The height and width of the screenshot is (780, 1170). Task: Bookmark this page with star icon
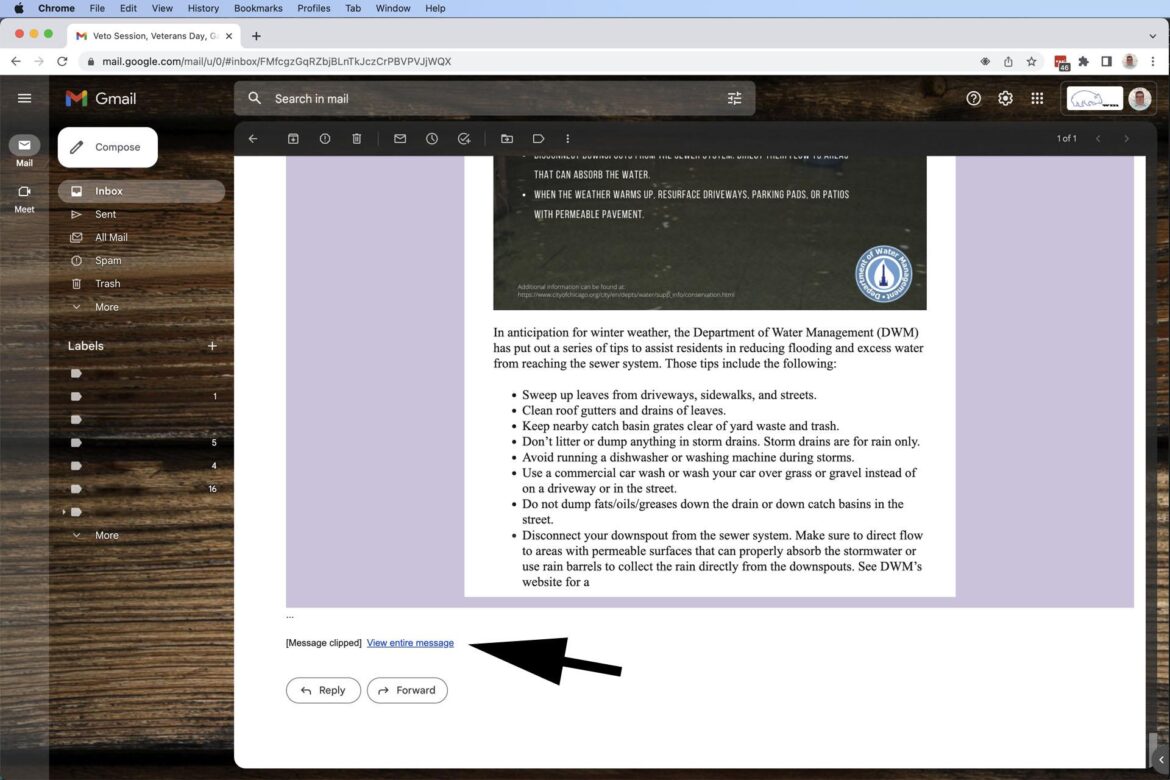click(x=1031, y=61)
